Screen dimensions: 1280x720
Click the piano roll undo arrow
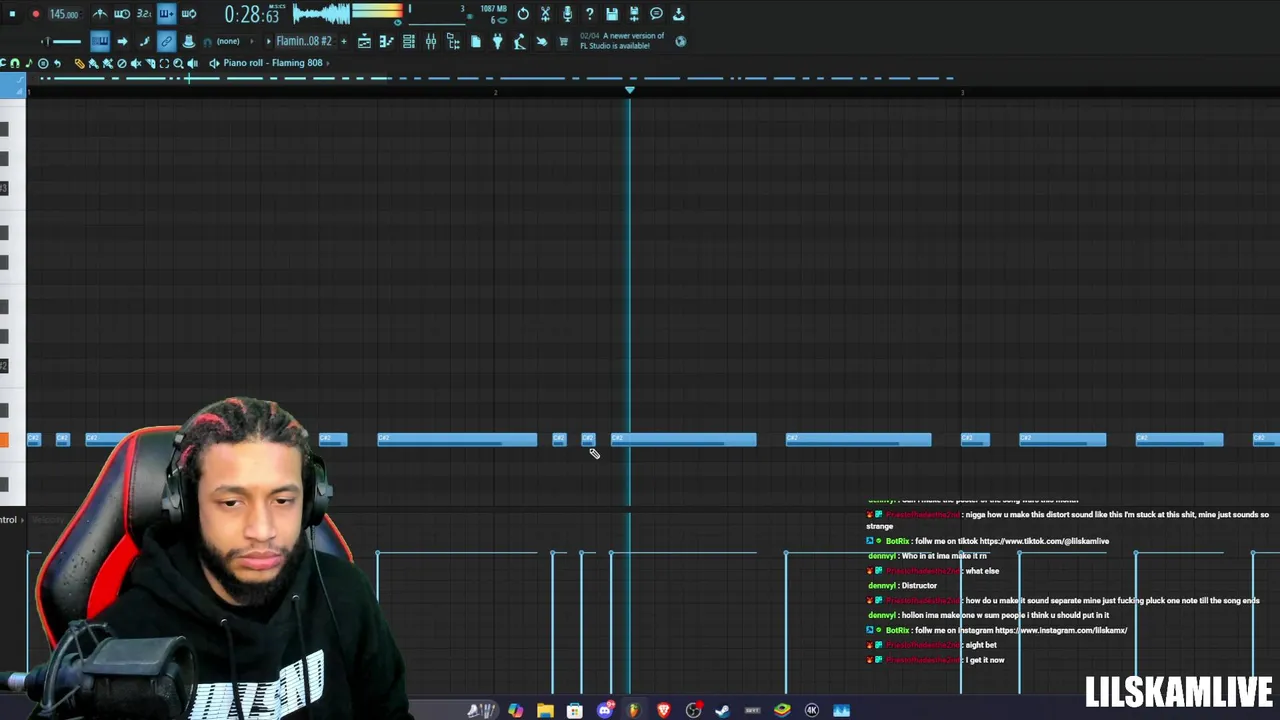point(56,63)
